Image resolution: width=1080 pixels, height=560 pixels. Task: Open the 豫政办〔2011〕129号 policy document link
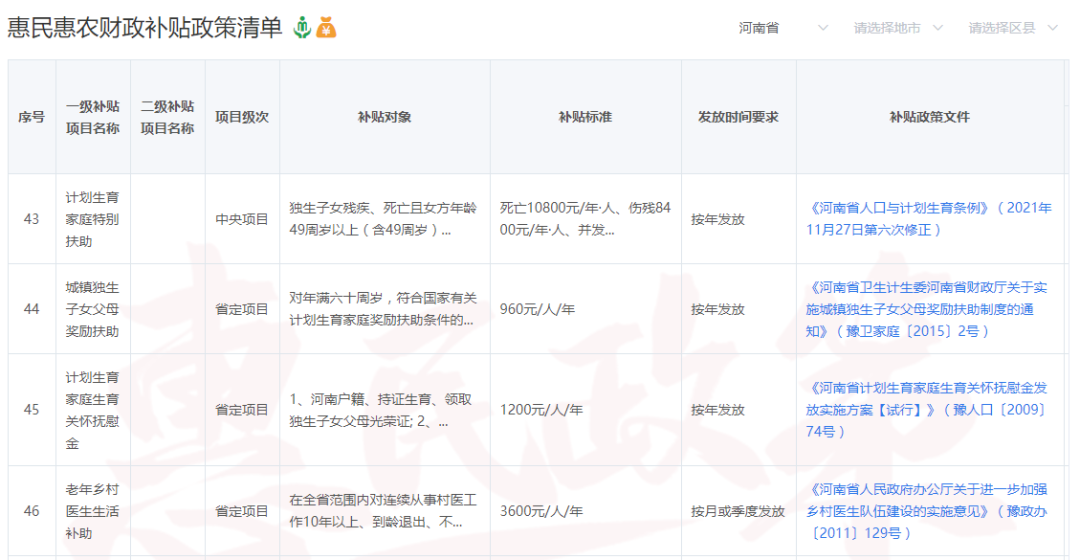click(x=927, y=511)
